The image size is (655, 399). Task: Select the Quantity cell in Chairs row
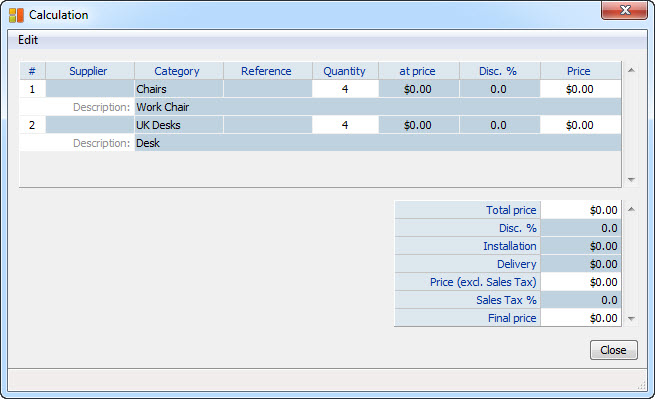(x=345, y=89)
